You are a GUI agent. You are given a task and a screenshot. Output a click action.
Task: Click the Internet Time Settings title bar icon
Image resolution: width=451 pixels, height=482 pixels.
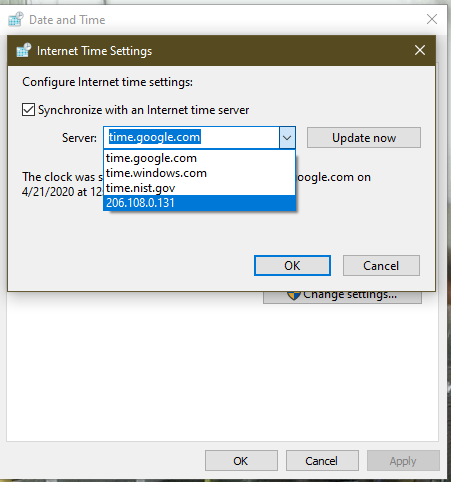tap(24, 50)
